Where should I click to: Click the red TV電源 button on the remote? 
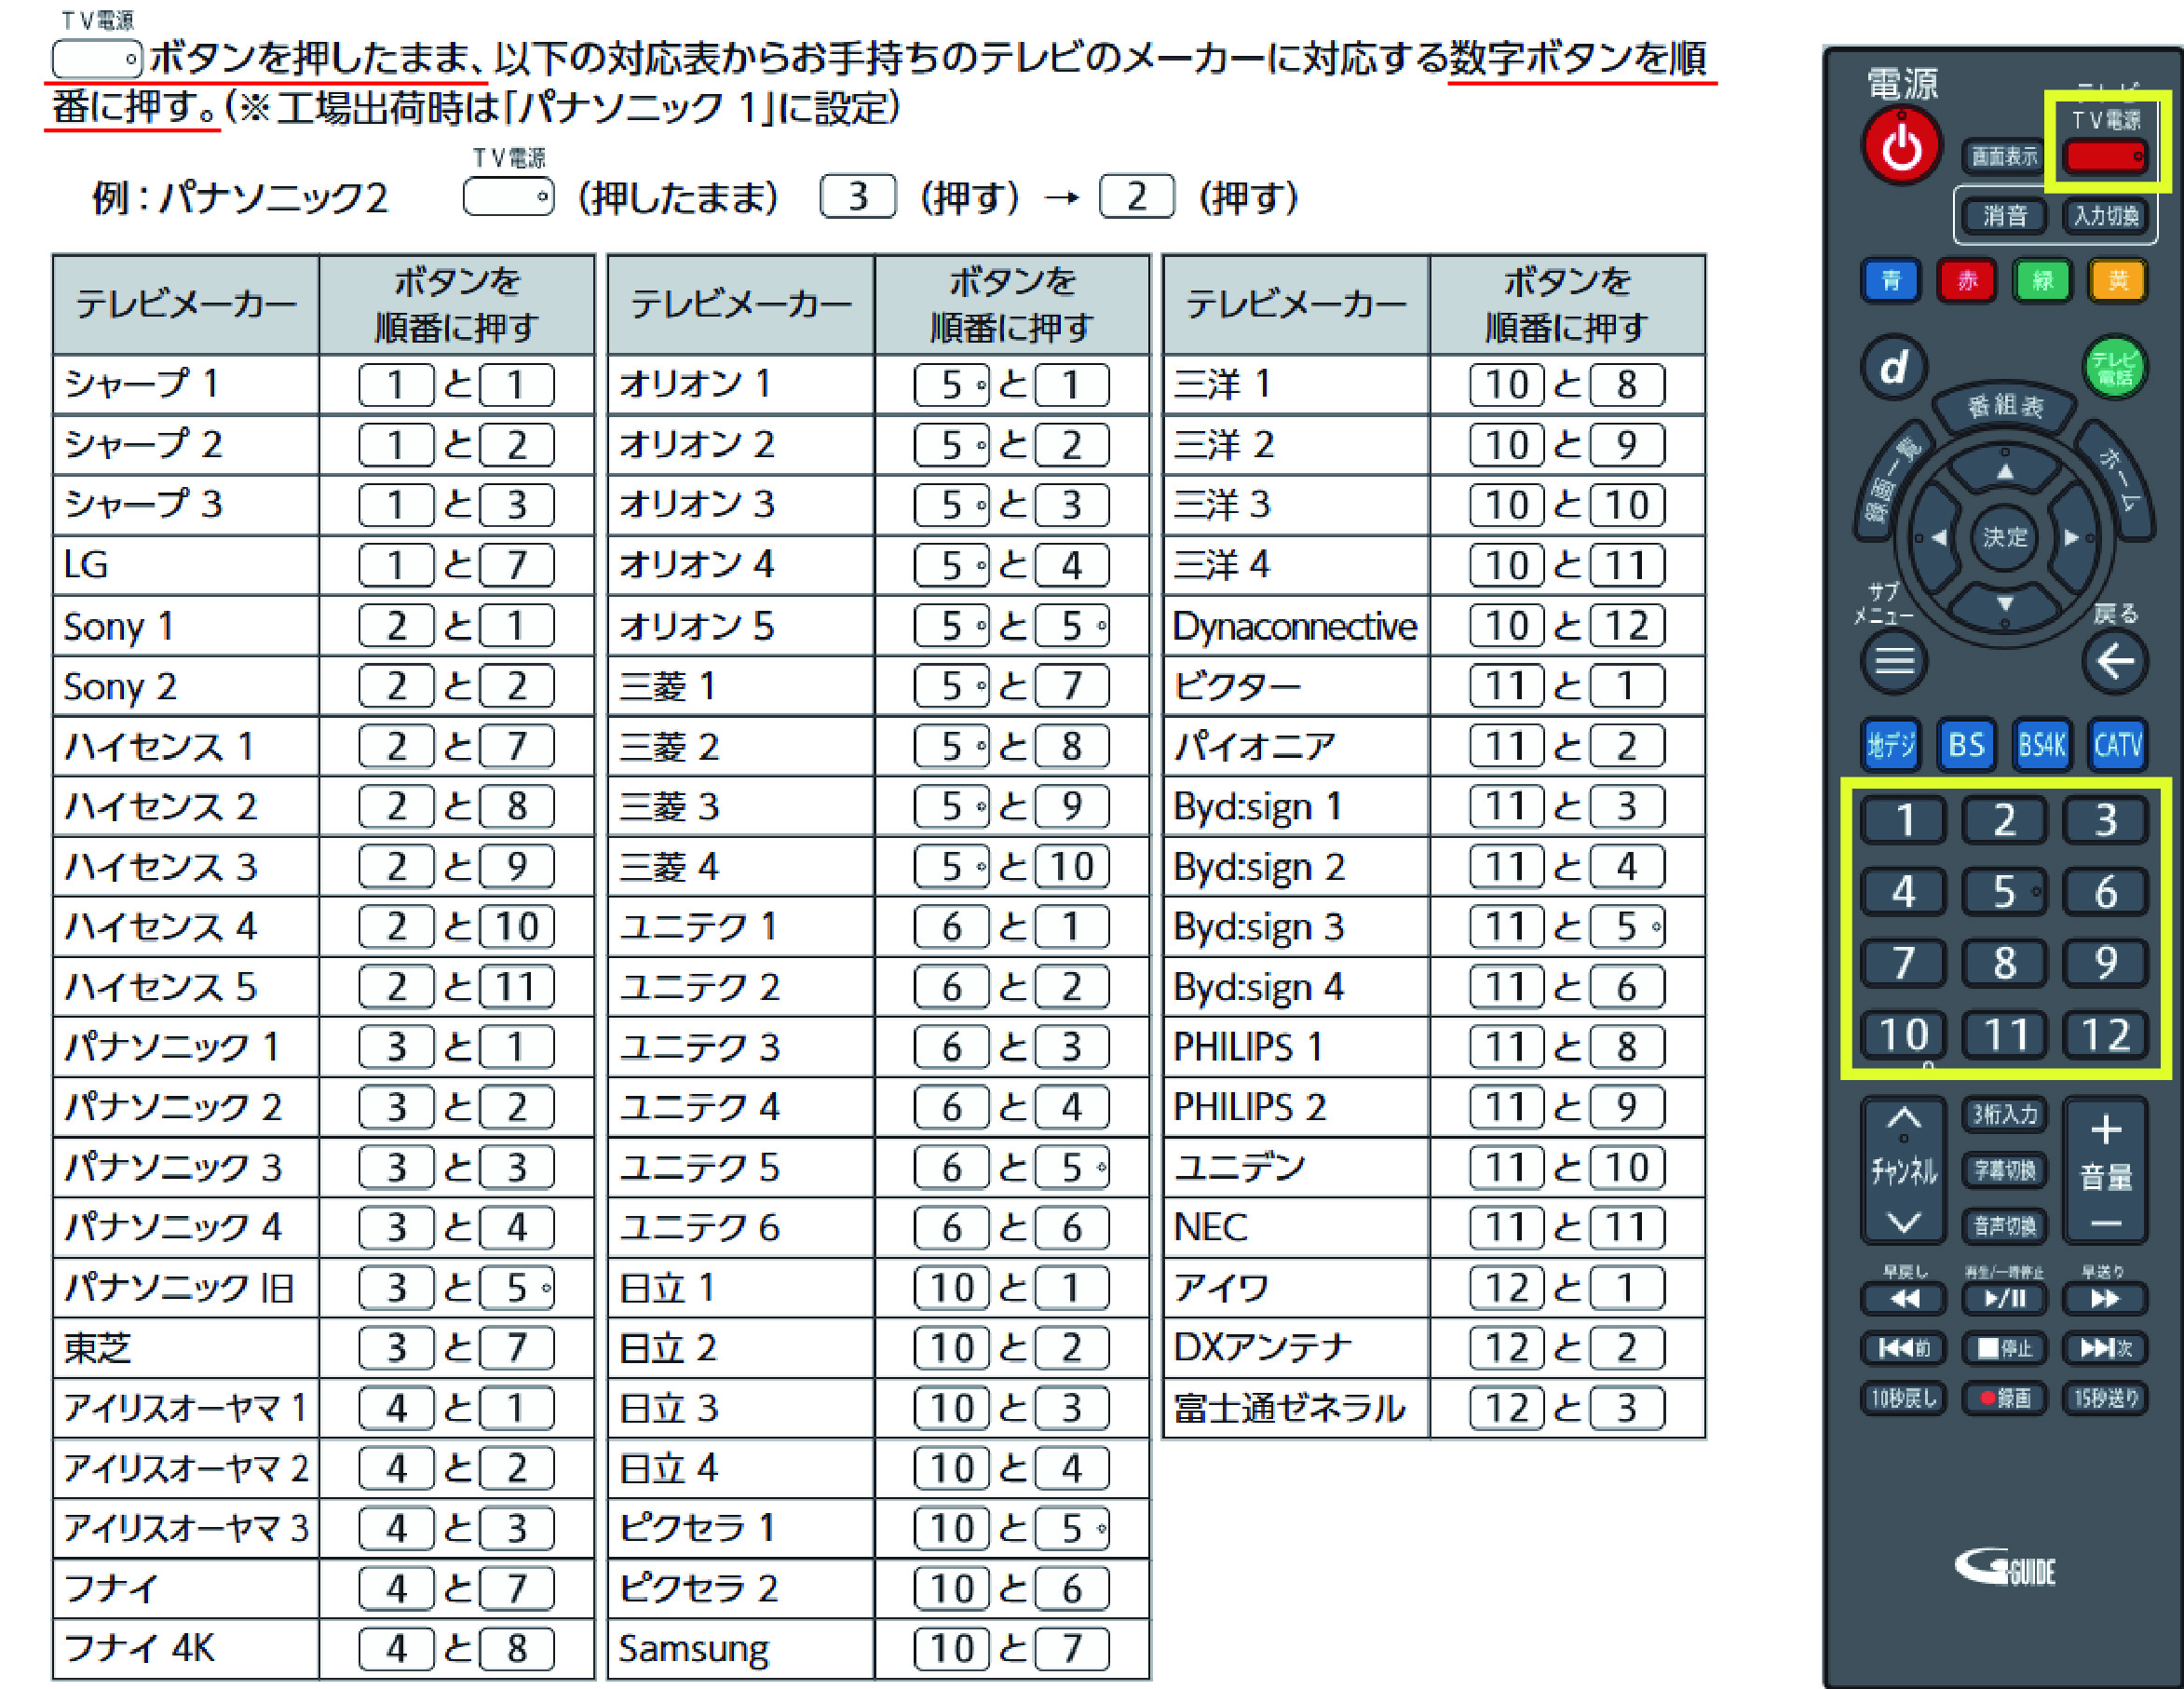[2105, 157]
